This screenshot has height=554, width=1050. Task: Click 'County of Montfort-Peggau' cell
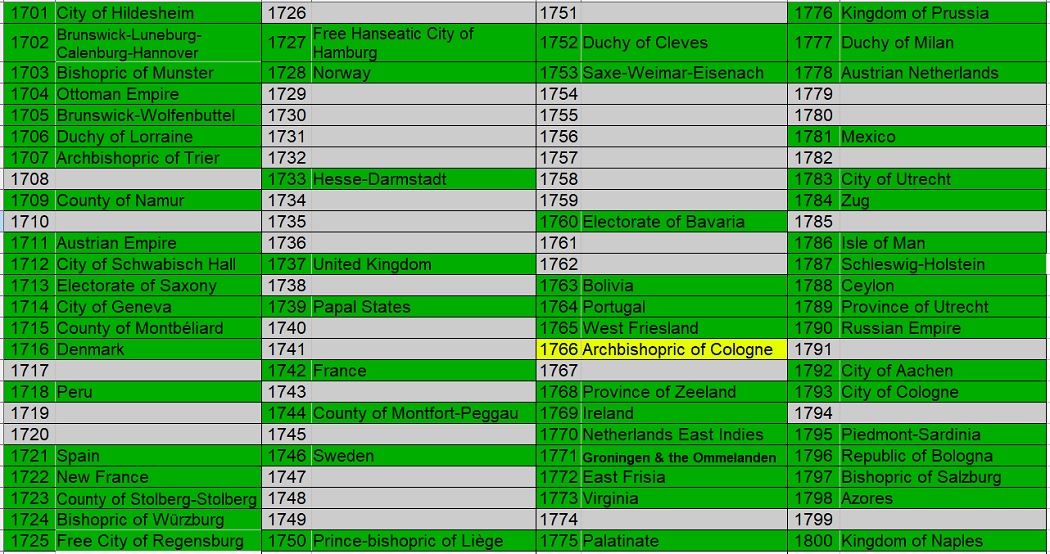point(423,413)
